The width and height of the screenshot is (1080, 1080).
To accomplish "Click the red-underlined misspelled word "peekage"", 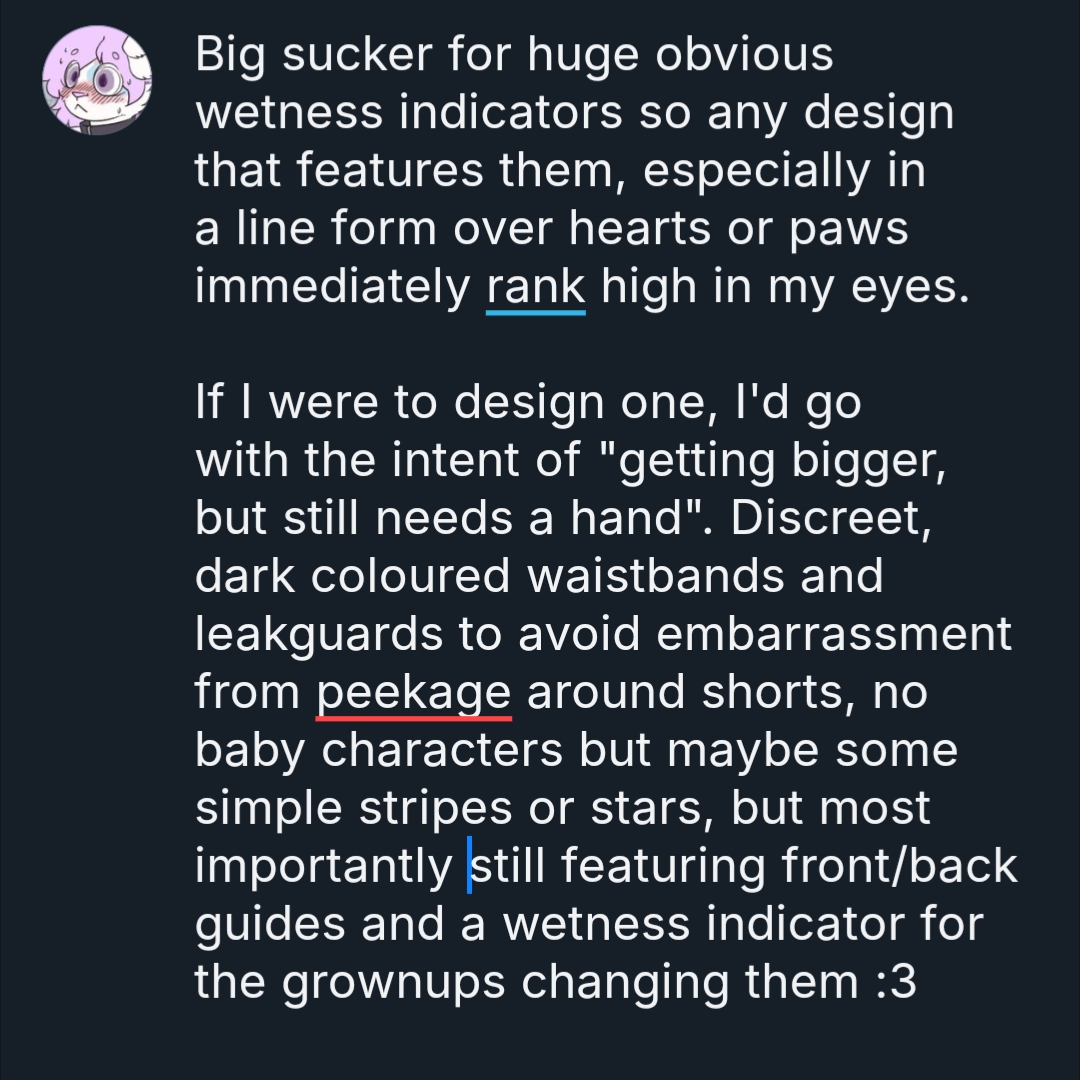I will click(x=414, y=692).
